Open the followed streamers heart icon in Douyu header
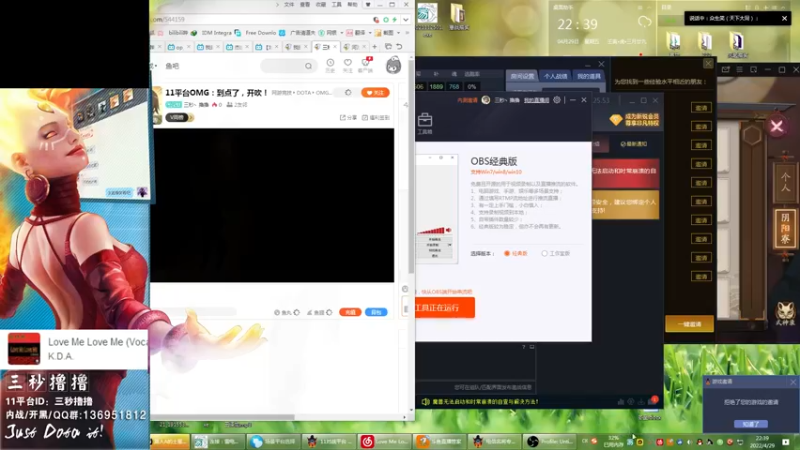The width and height of the screenshot is (800, 450). (347, 65)
